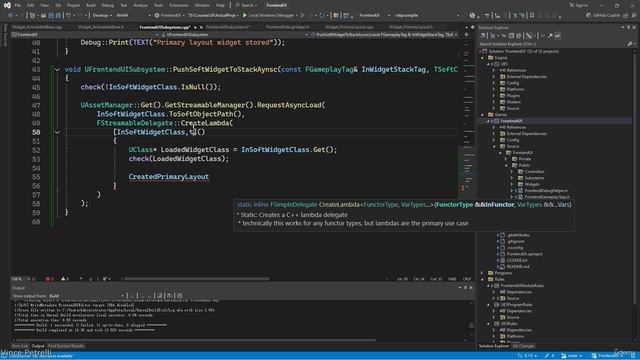Click the clock icon in Output toolbar

(180, 296)
